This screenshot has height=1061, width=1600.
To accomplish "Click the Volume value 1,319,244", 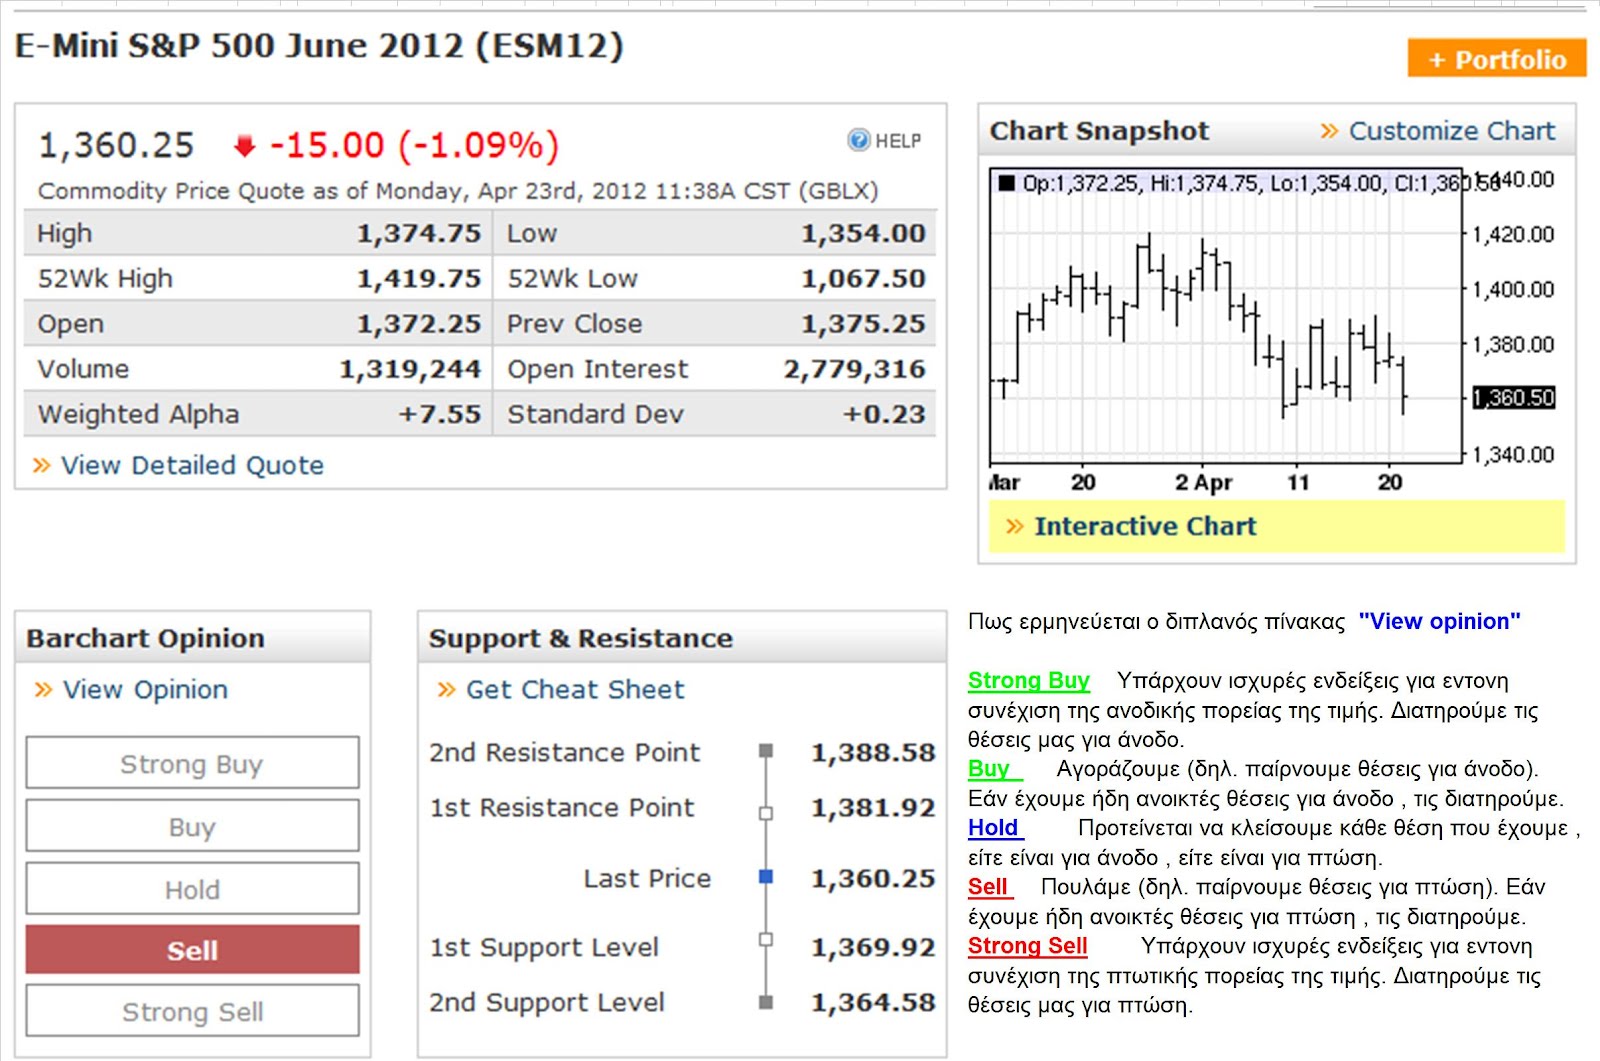I will pos(410,370).
